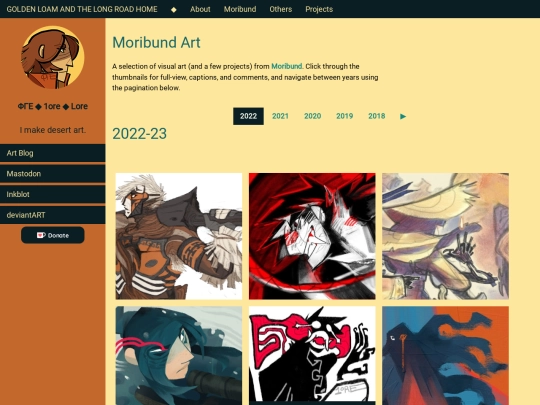
Task: Open the Projects navigation item
Action: tap(319, 9)
